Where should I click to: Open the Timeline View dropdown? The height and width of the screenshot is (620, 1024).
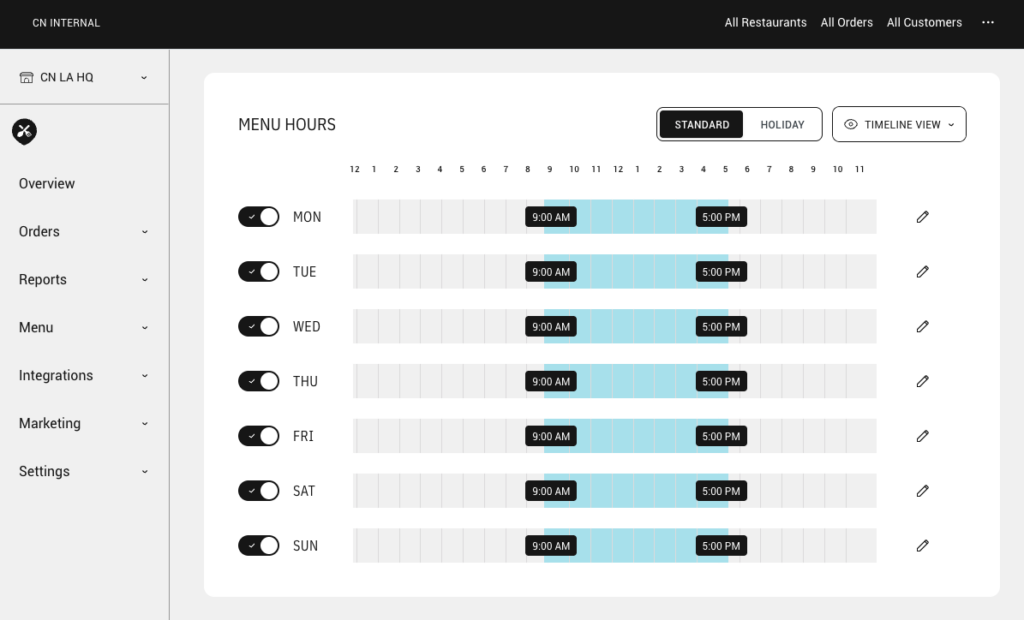tap(899, 125)
